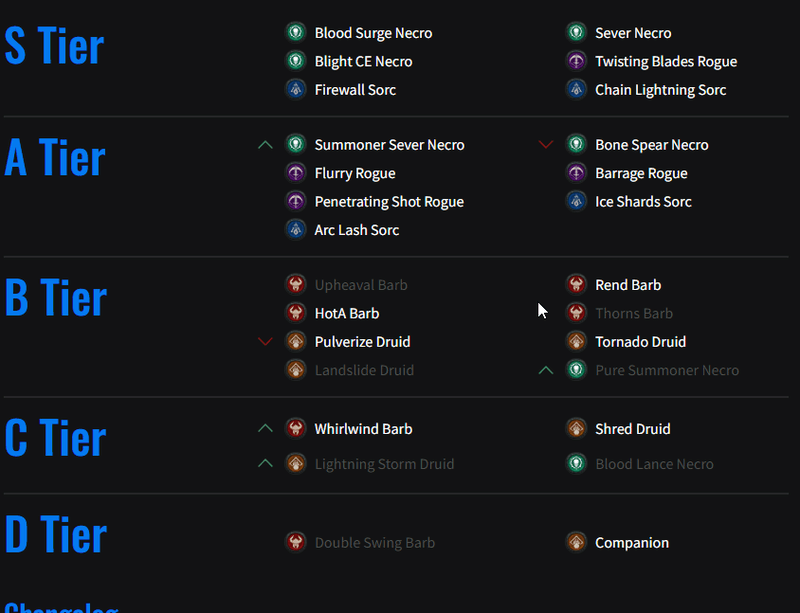Click up arrow beside Summoner Sever Necro
Image resolution: width=800 pixels, height=613 pixels.
point(265,145)
